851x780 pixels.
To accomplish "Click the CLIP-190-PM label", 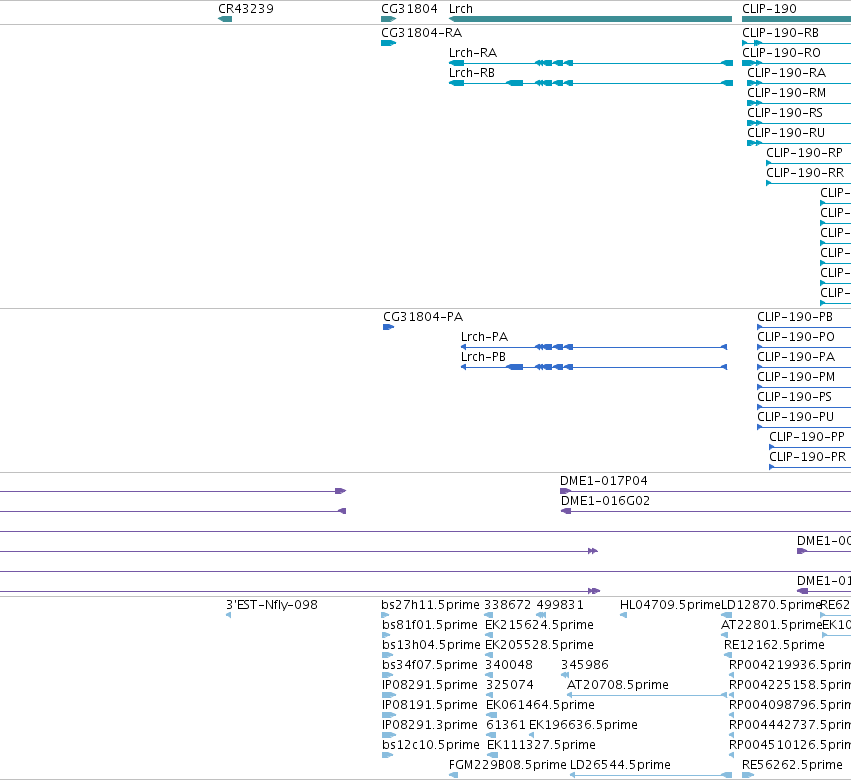I will [796, 377].
